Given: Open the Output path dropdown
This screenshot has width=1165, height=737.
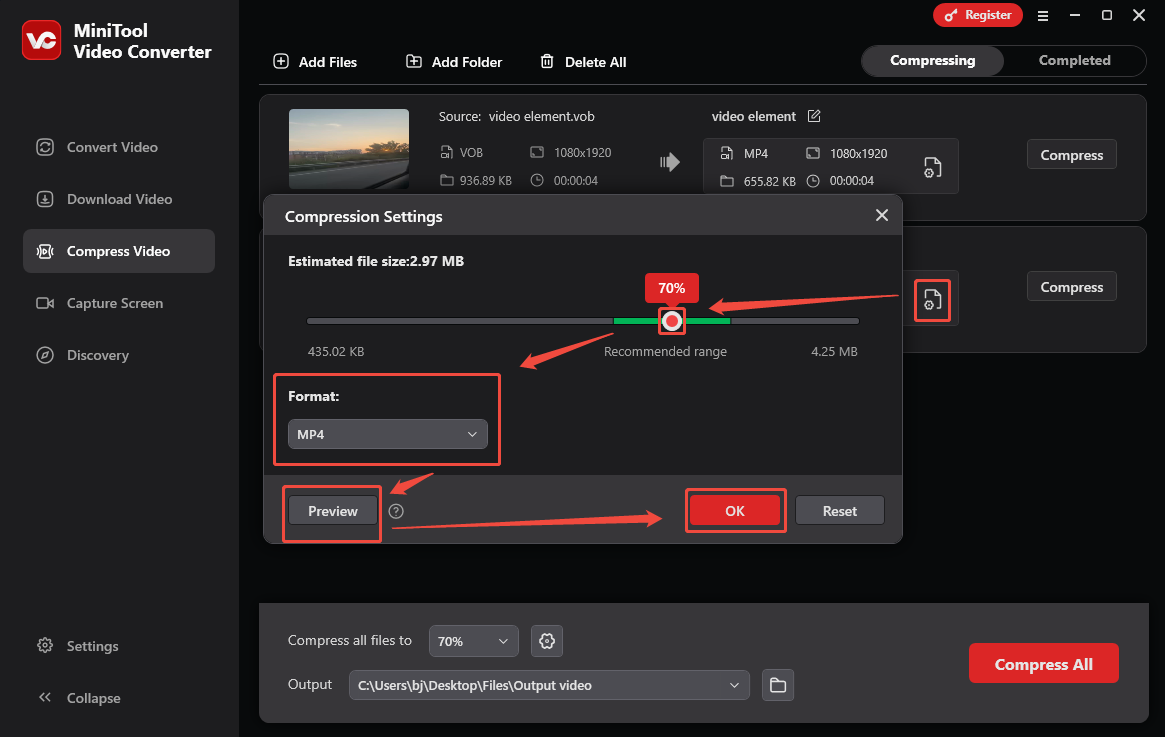Looking at the screenshot, I should tap(549, 685).
